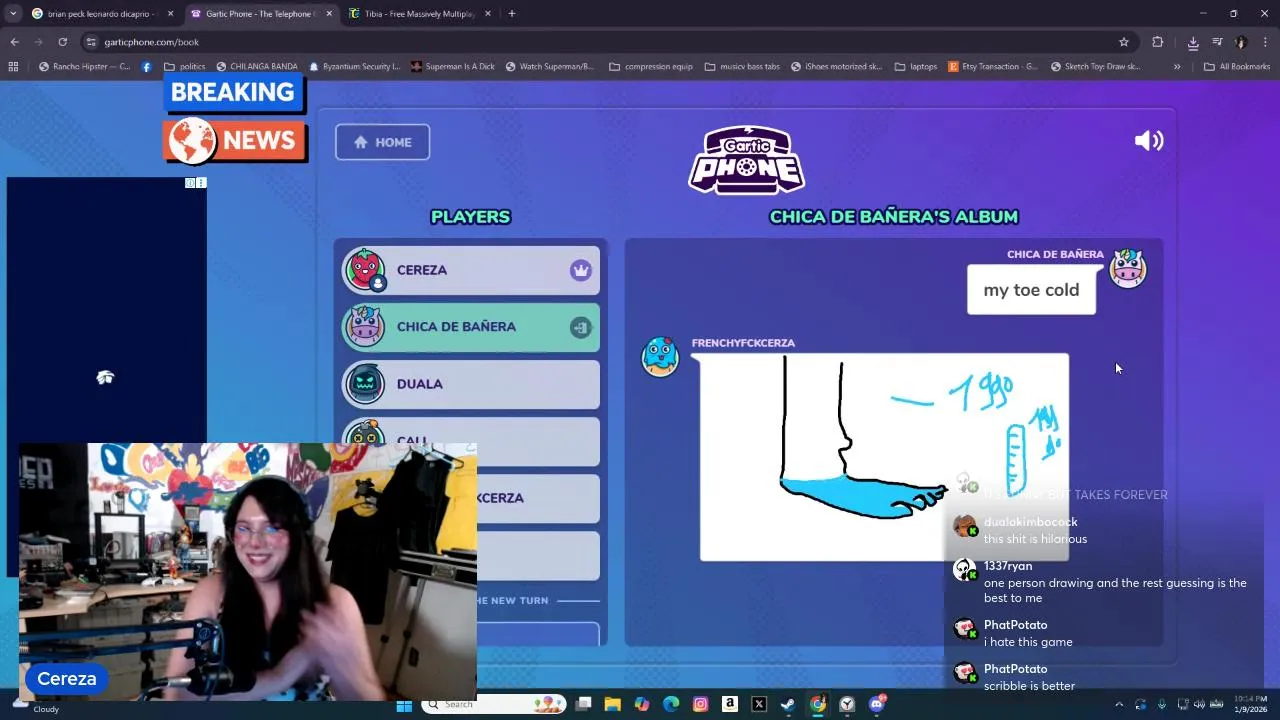Image resolution: width=1280 pixels, height=720 pixels.
Task: Select DUALA in the players list
Action: [x=471, y=384]
